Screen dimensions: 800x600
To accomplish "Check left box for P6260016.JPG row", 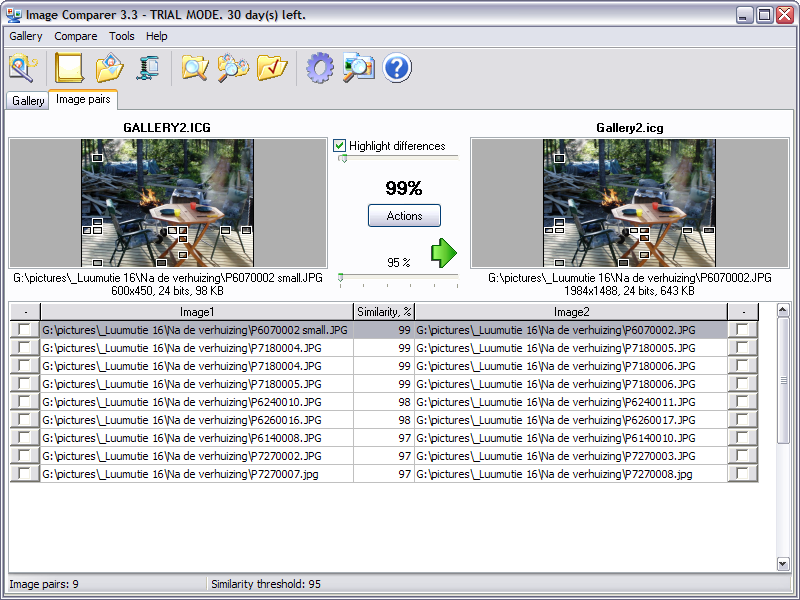I will point(24,419).
